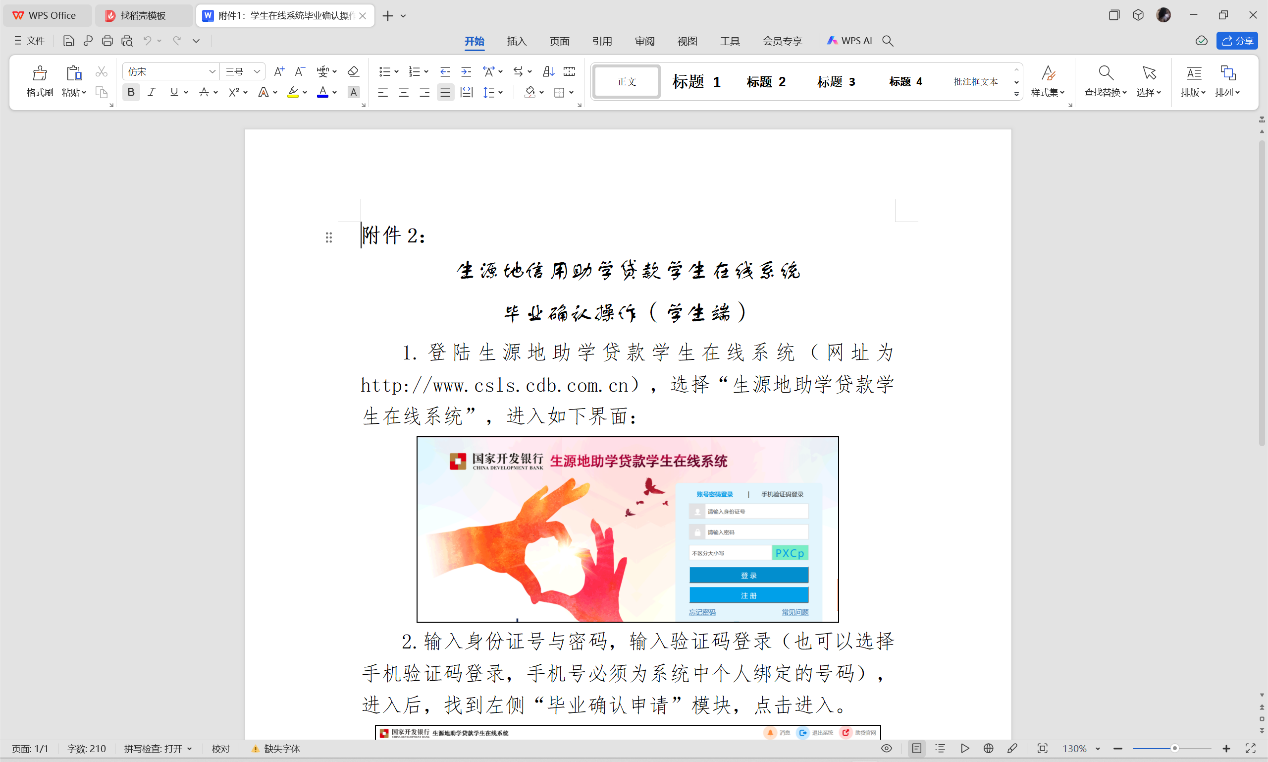Click the blue 分享 (Share) button
The height and width of the screenshot is (762, 1268).
(x=1237, y=41)
